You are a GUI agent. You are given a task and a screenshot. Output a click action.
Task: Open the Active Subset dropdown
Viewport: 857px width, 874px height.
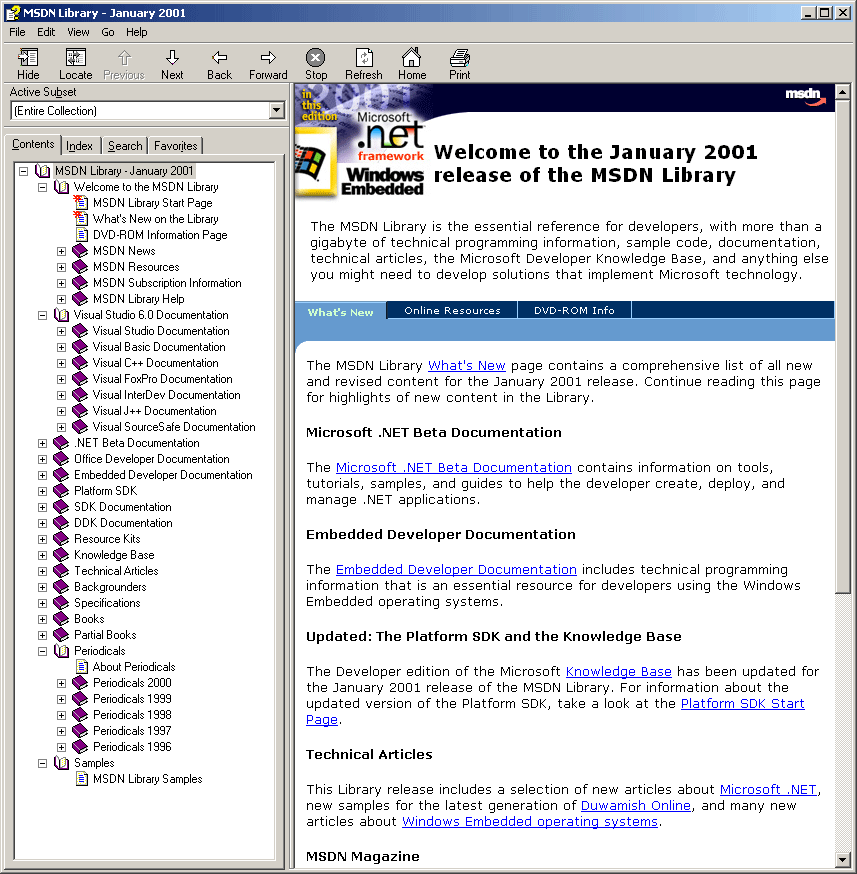point(276,110)
